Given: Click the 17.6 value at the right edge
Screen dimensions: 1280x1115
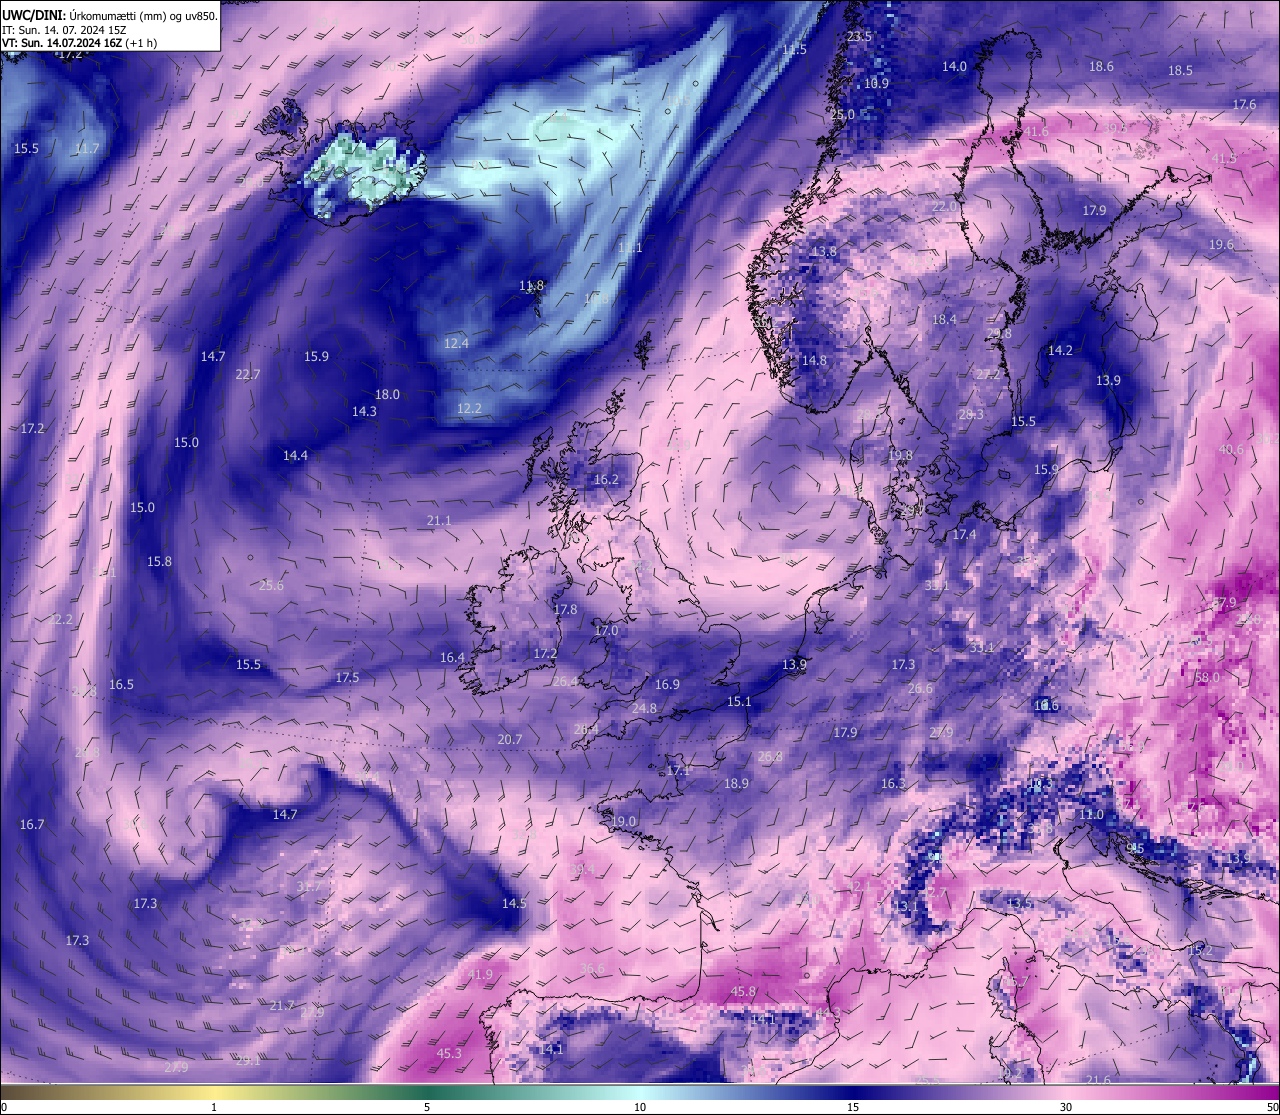Looking at the screenshot, I should point(1244,105).
